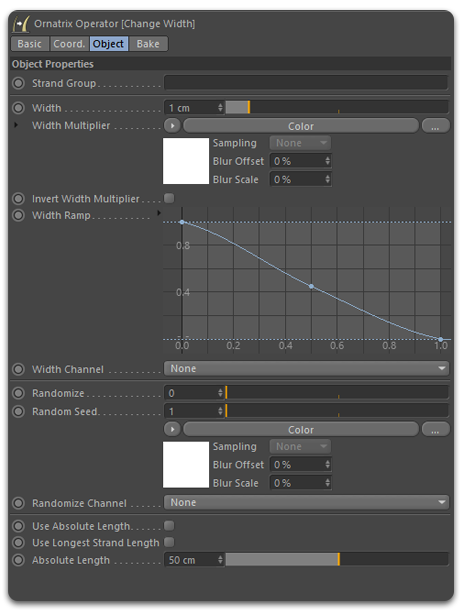This screenshot has height=611, width=464.
Task: Click the Width Multiplier Blur Offset field
Action: [x=296, y=161]
